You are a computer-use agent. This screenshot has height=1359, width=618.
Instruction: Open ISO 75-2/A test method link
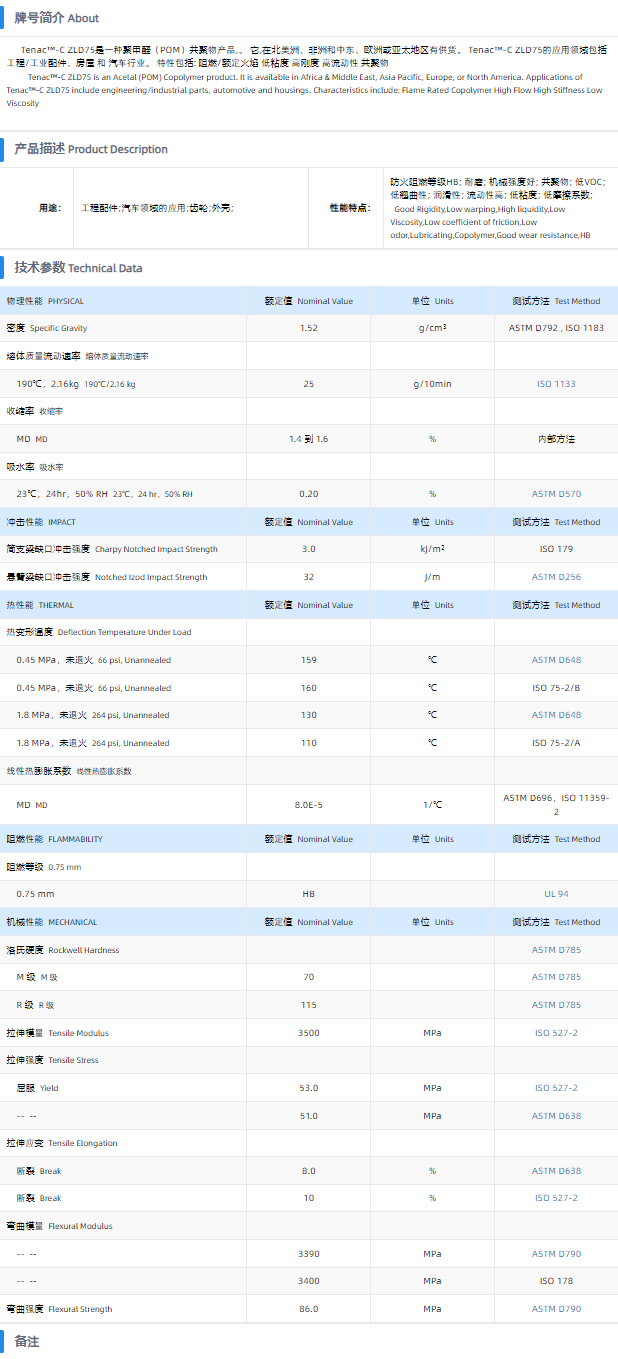[556, 743]
